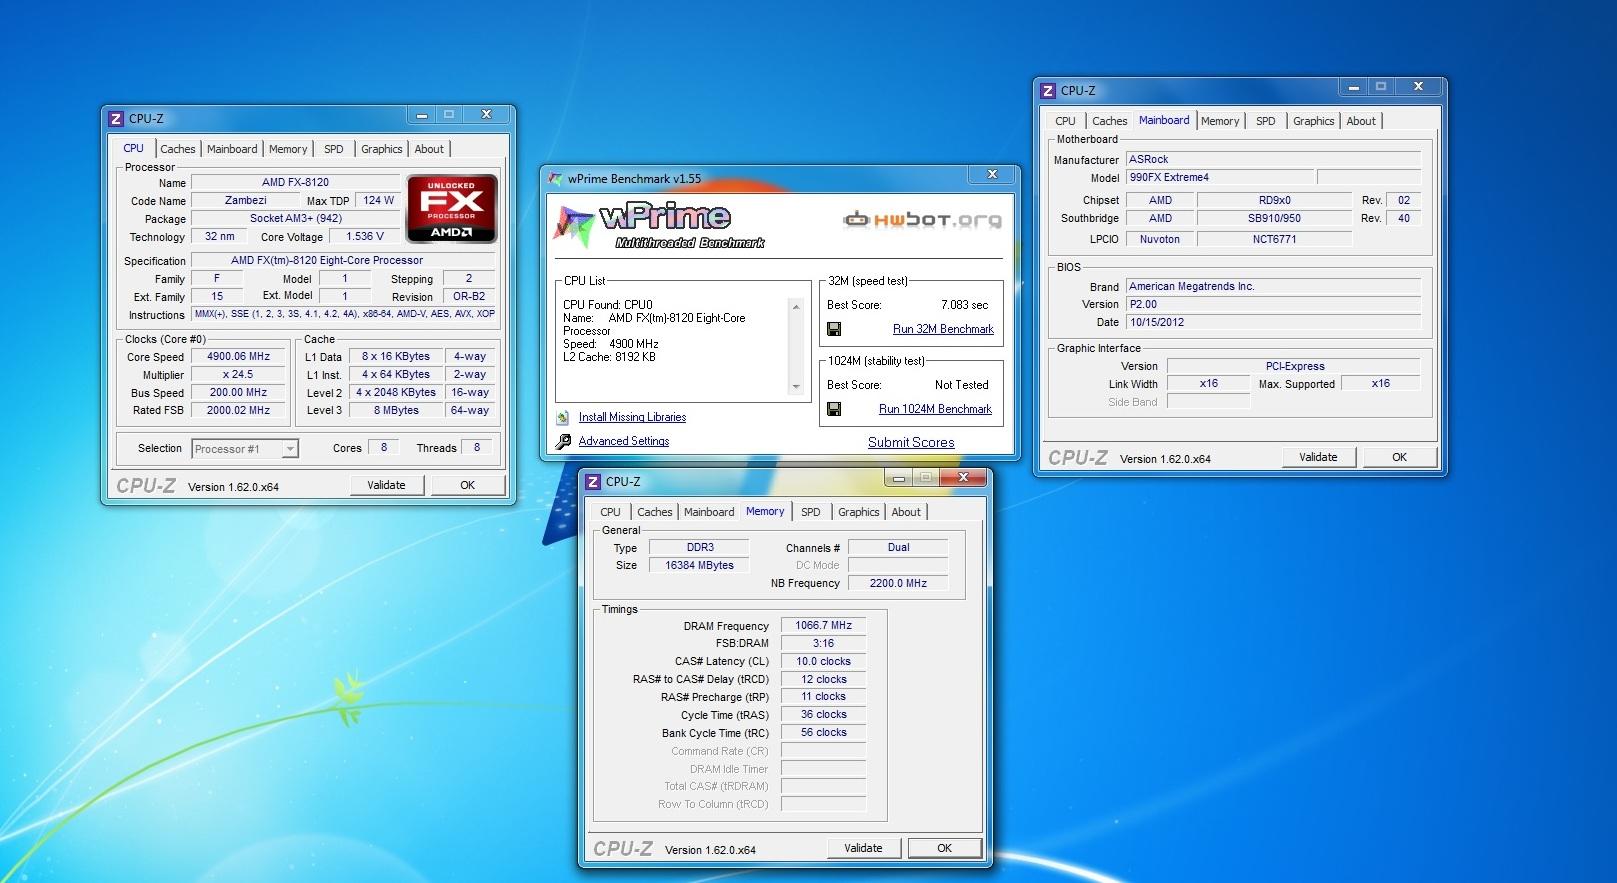Viewport: 1617px width, 883px height.
Task: Click Submit Scores link
Action: [911, 442]
